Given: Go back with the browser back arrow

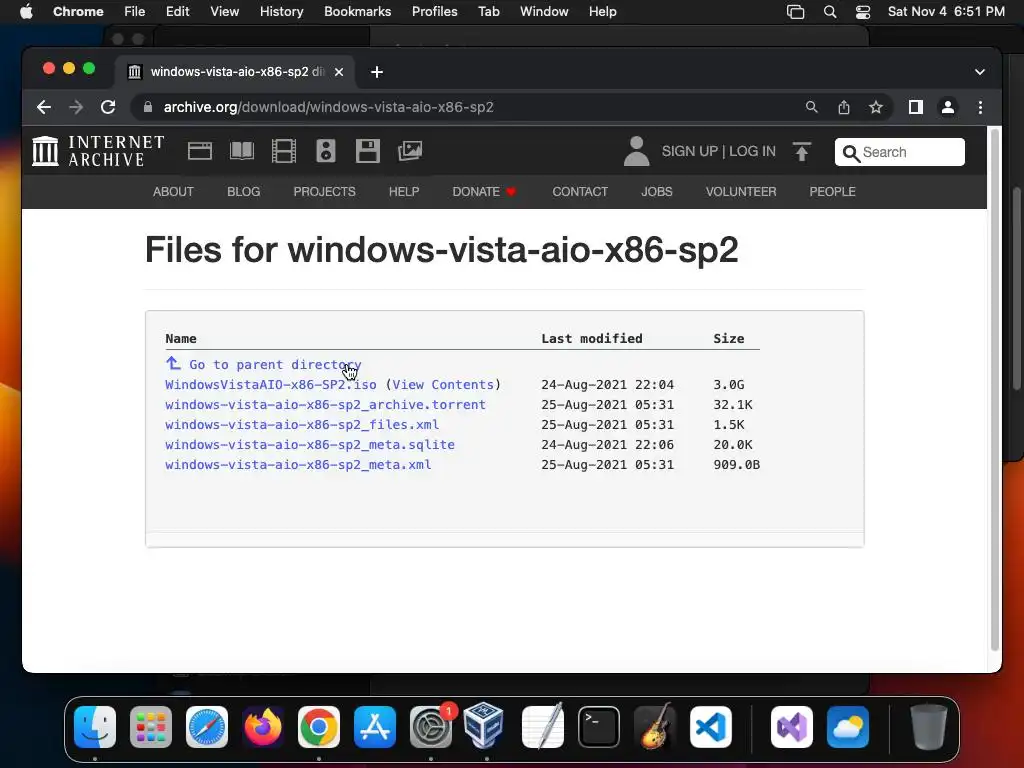Looking at the screenshot, I should pos(44,107).
